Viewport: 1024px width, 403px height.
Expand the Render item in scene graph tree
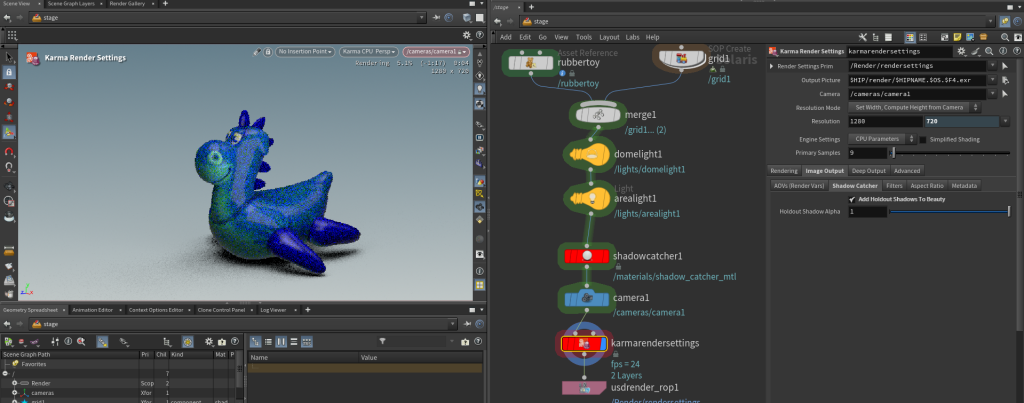pos(14,383)
